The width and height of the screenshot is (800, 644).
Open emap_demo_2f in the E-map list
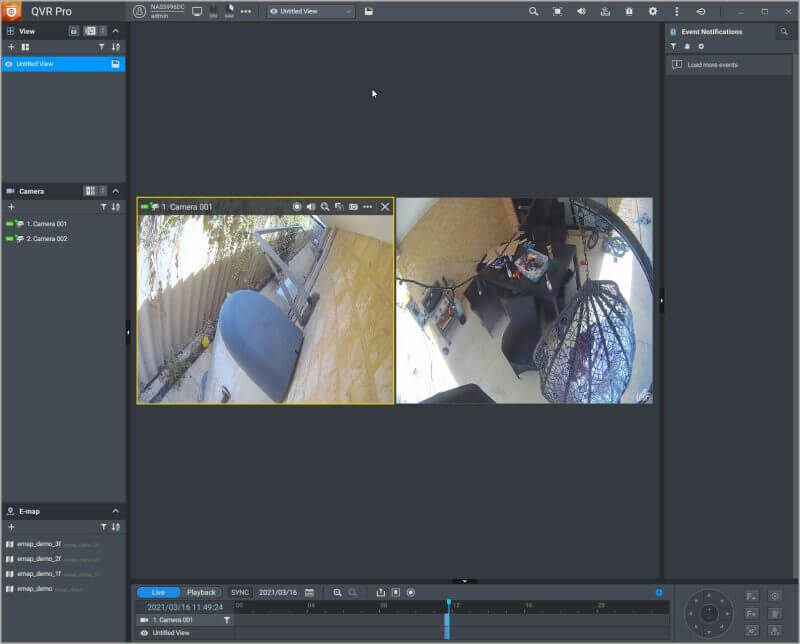39,559
